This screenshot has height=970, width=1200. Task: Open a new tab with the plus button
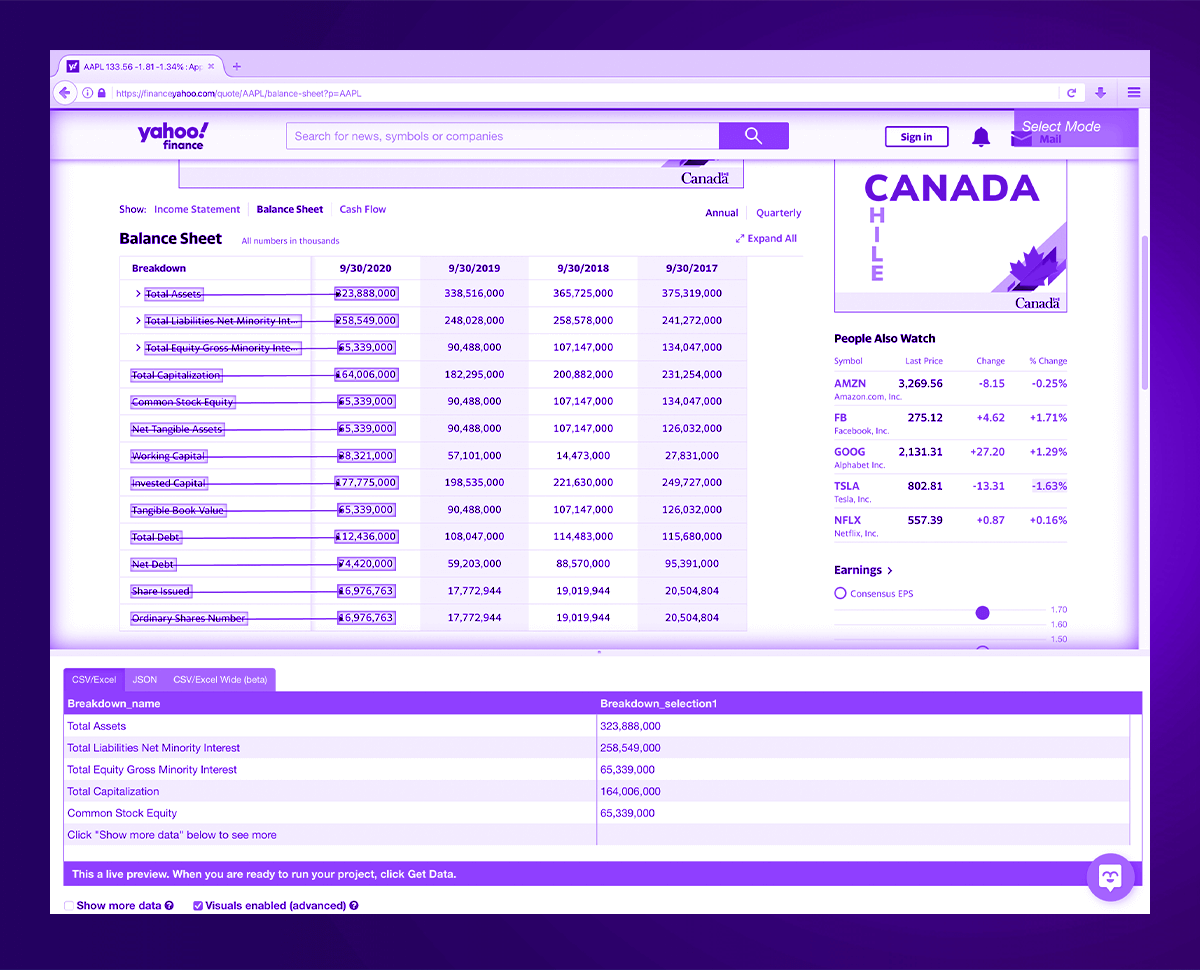point(237,67)
